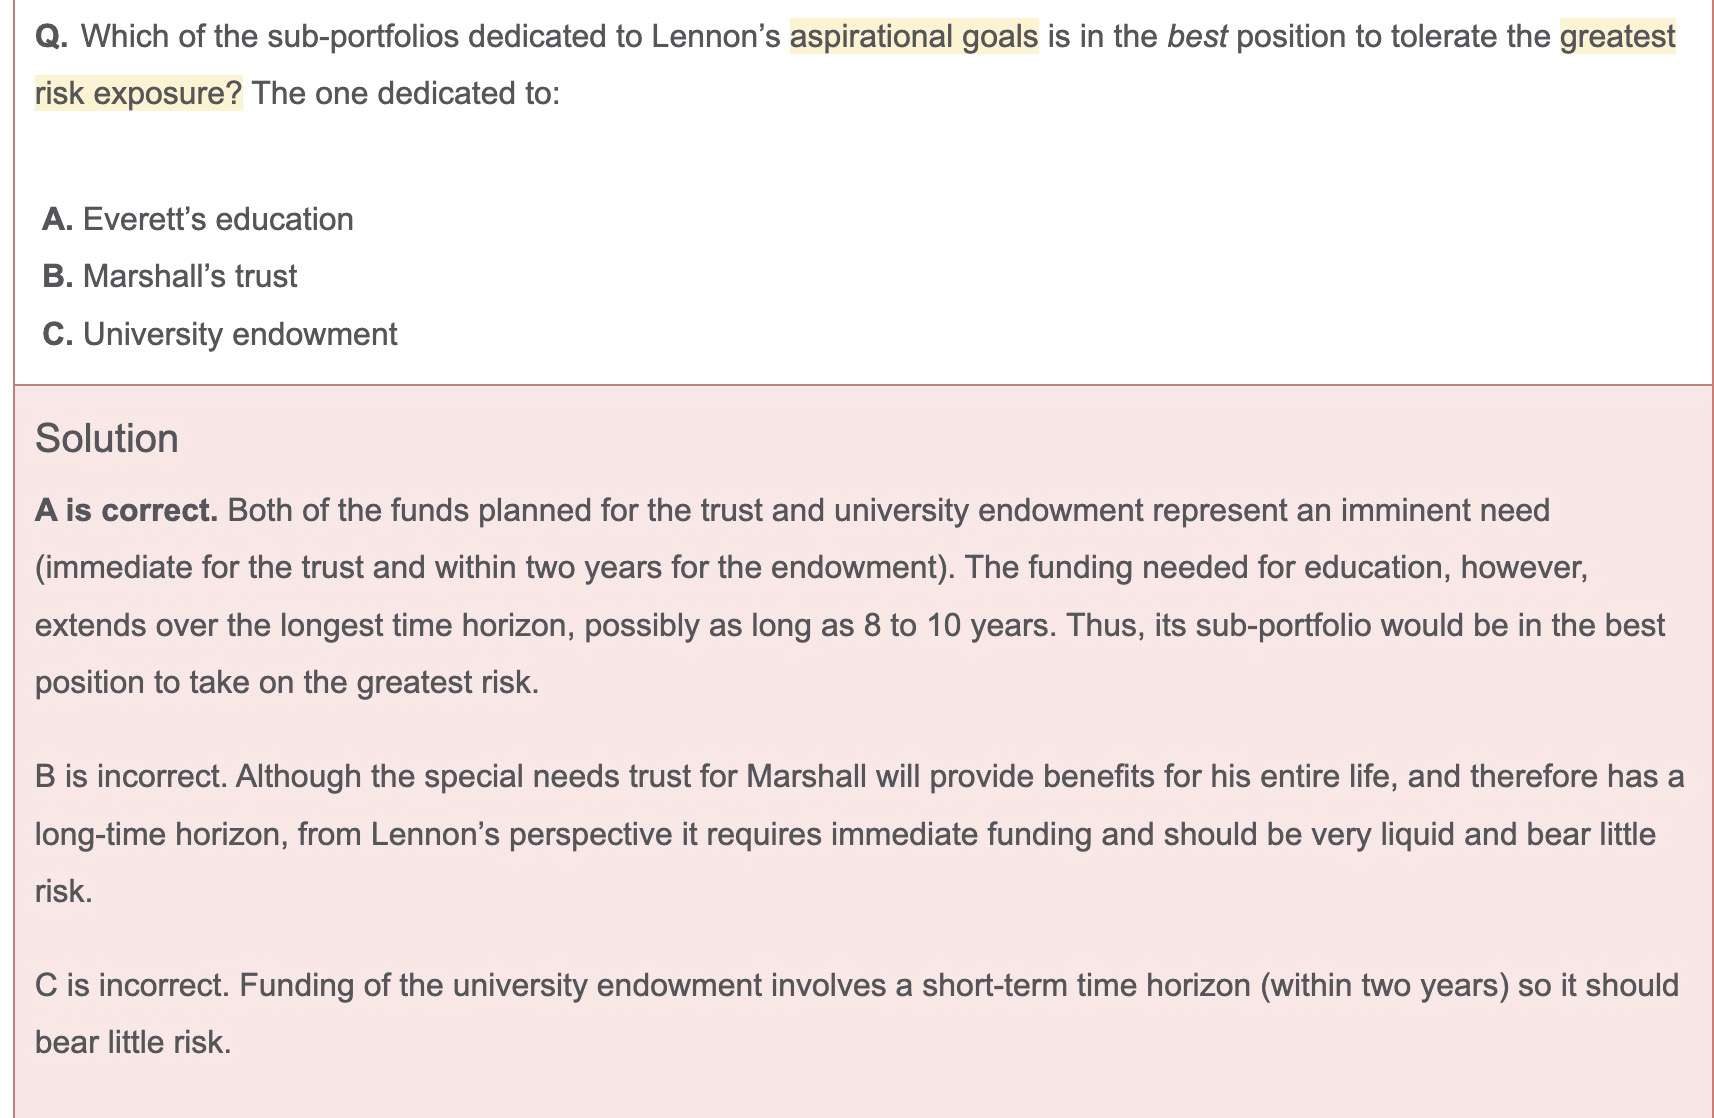Click the bold 'C.' option letter

click(57, 334)
